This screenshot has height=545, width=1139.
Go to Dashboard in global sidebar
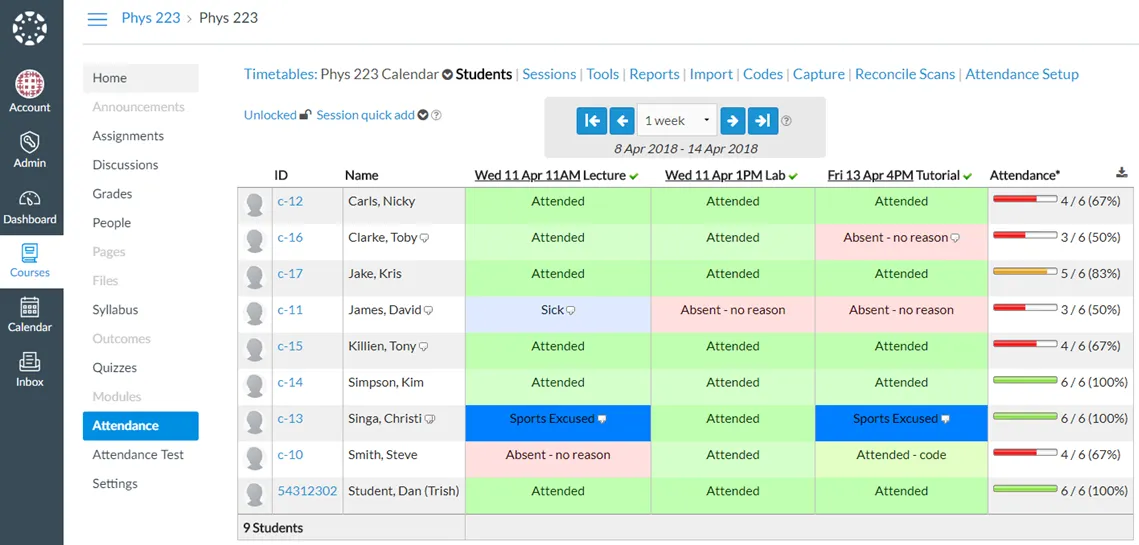(x=30, y=206)
